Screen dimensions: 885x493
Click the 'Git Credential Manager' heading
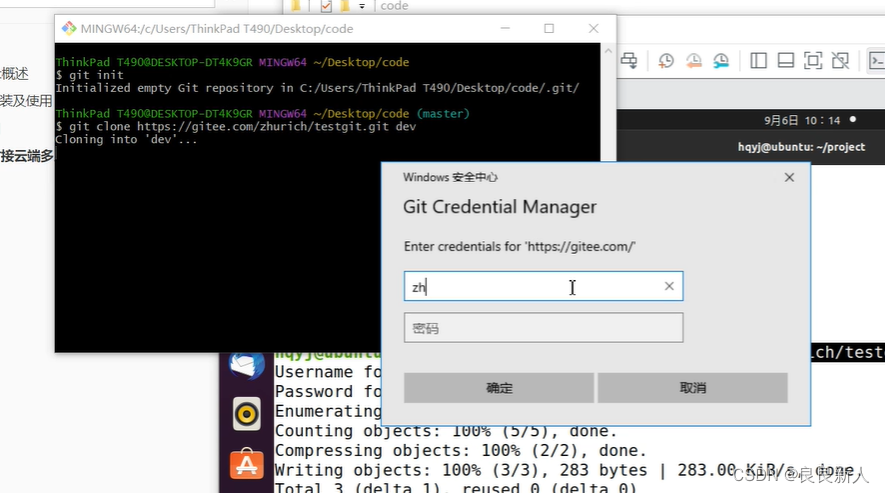[500, 207]
